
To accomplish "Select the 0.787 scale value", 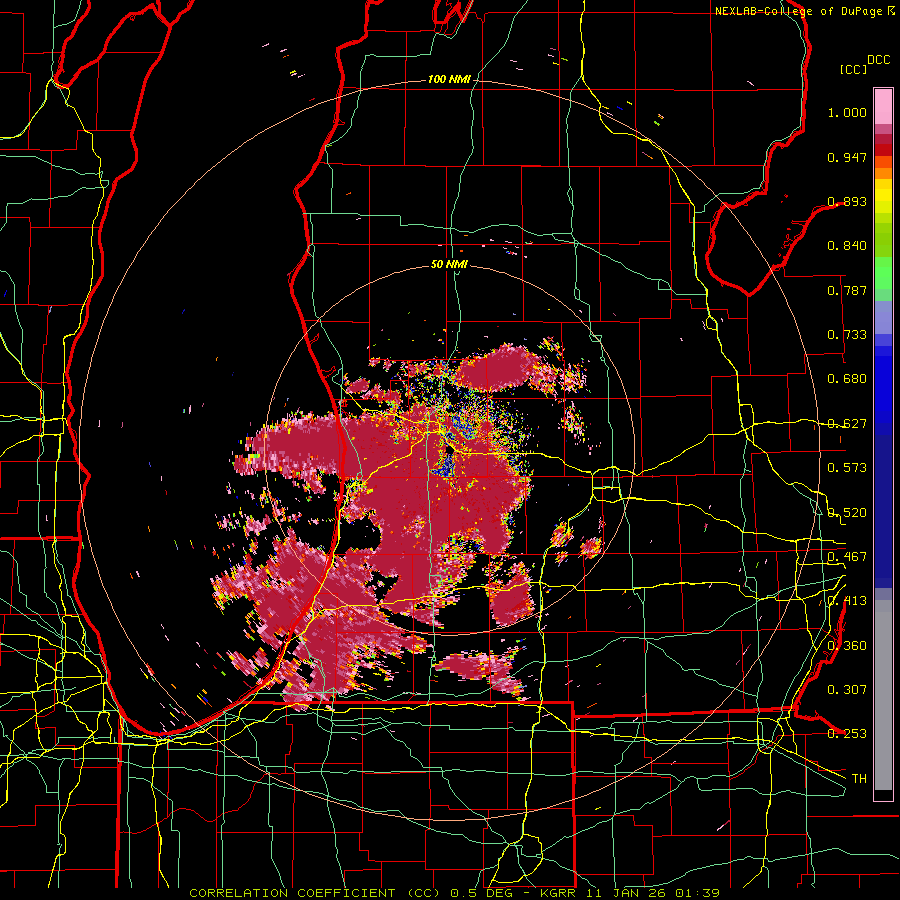I will [x=847, y=290].
